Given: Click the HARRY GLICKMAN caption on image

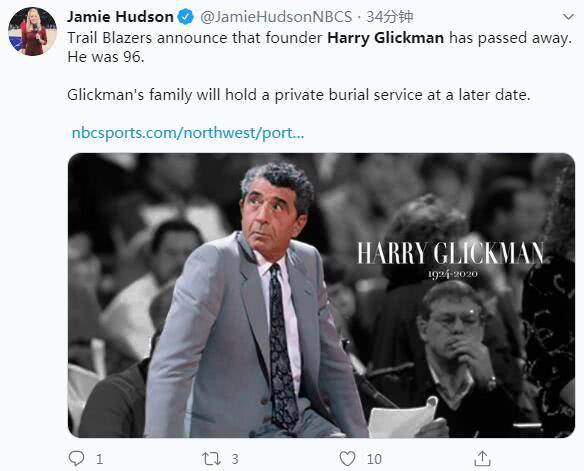Looking at the screenshot, I should [x=450, y=253].
